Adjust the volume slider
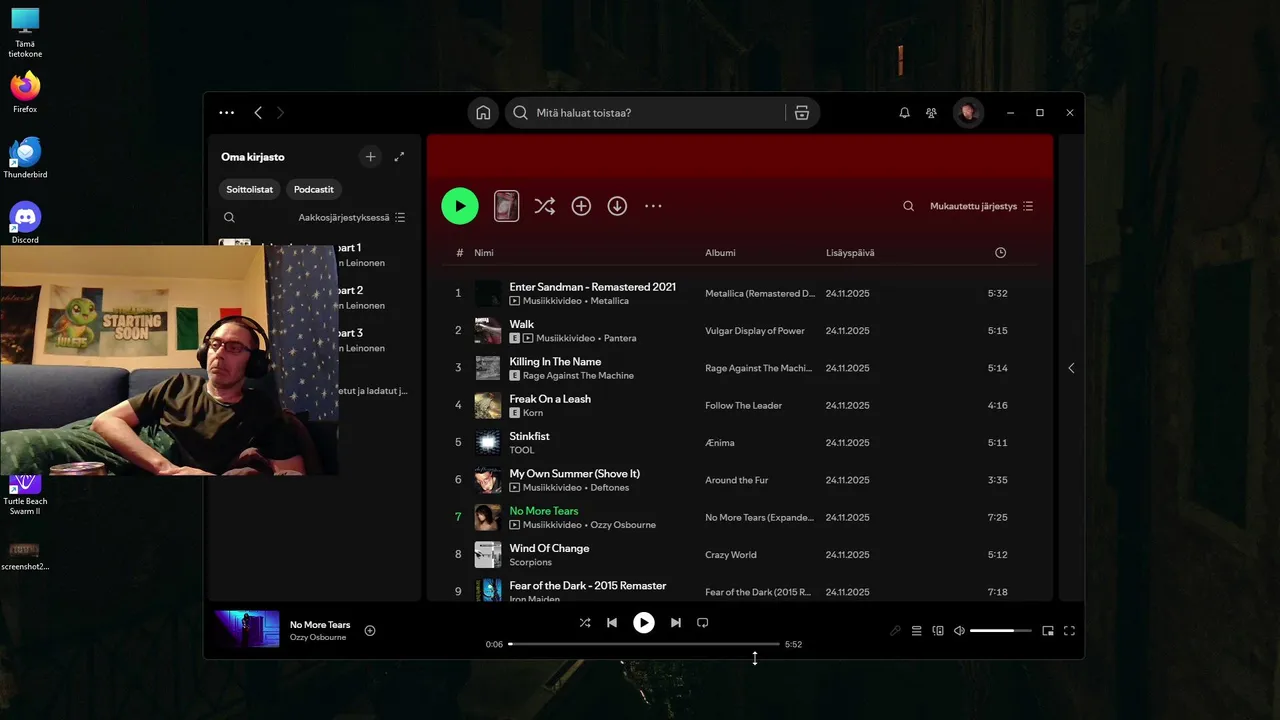The width and height of the screenshot is (1280, 720). (x=1000, y=631)
